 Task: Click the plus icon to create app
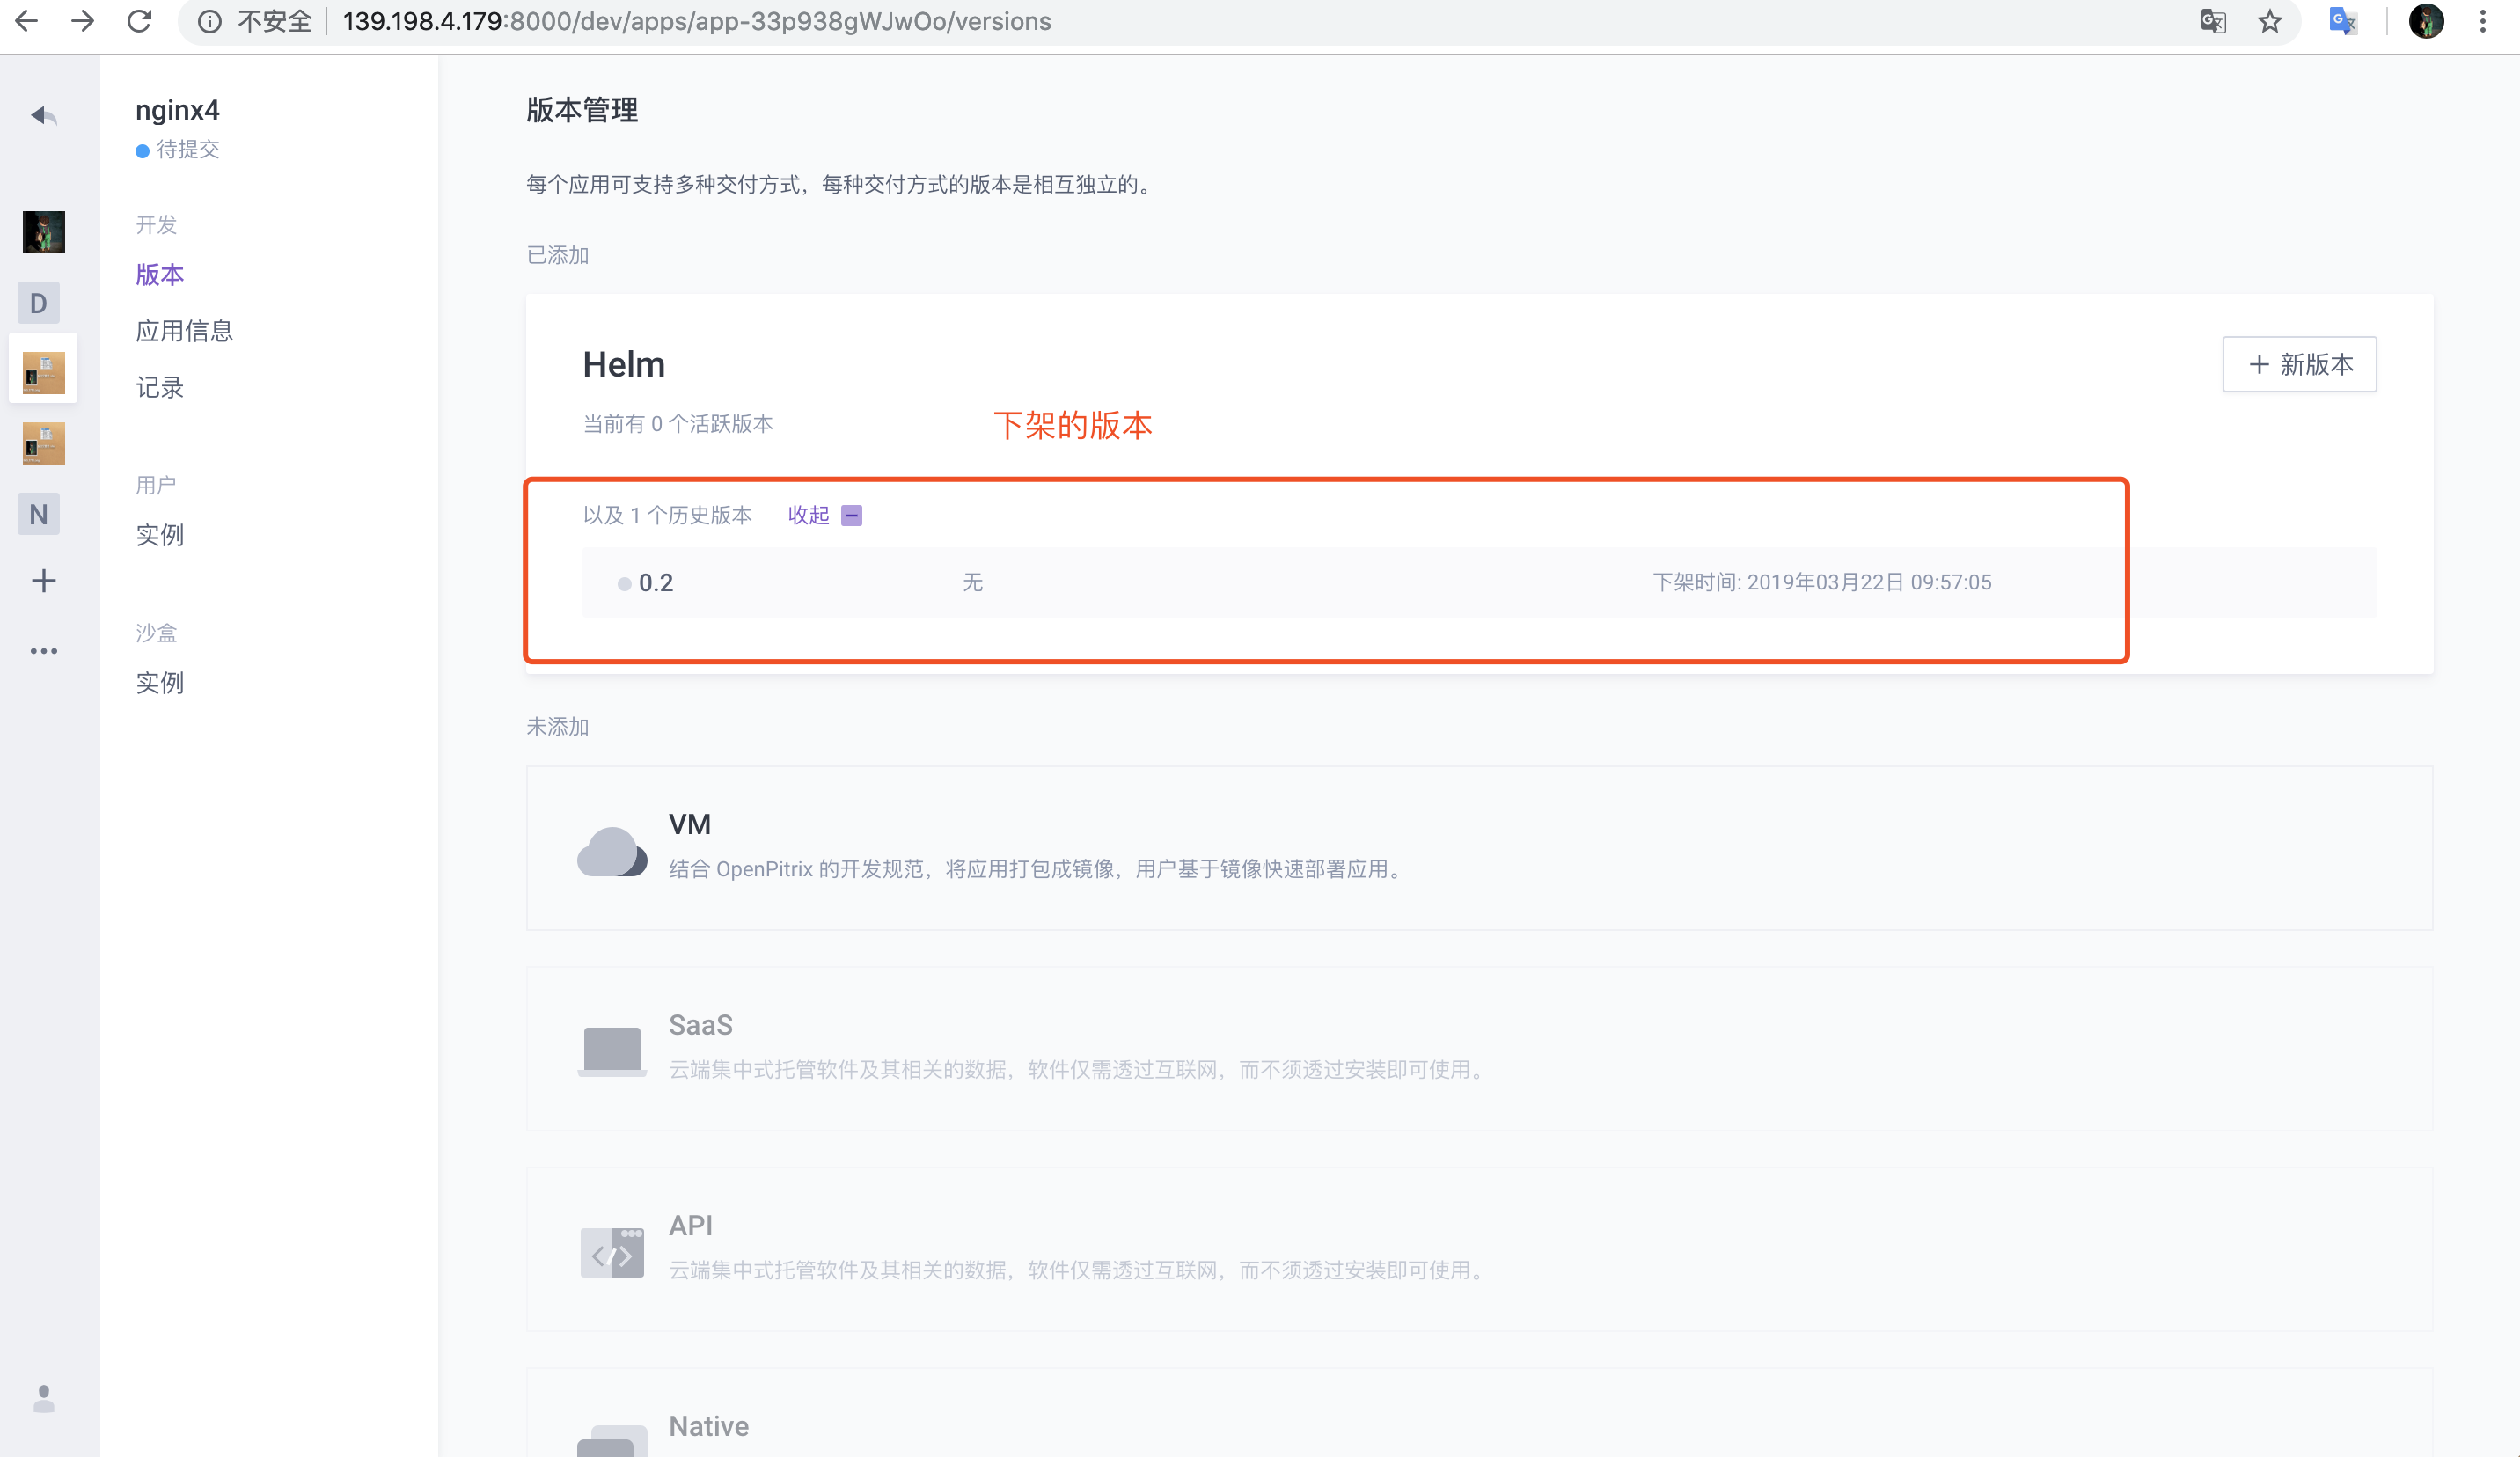pos(43,581)
